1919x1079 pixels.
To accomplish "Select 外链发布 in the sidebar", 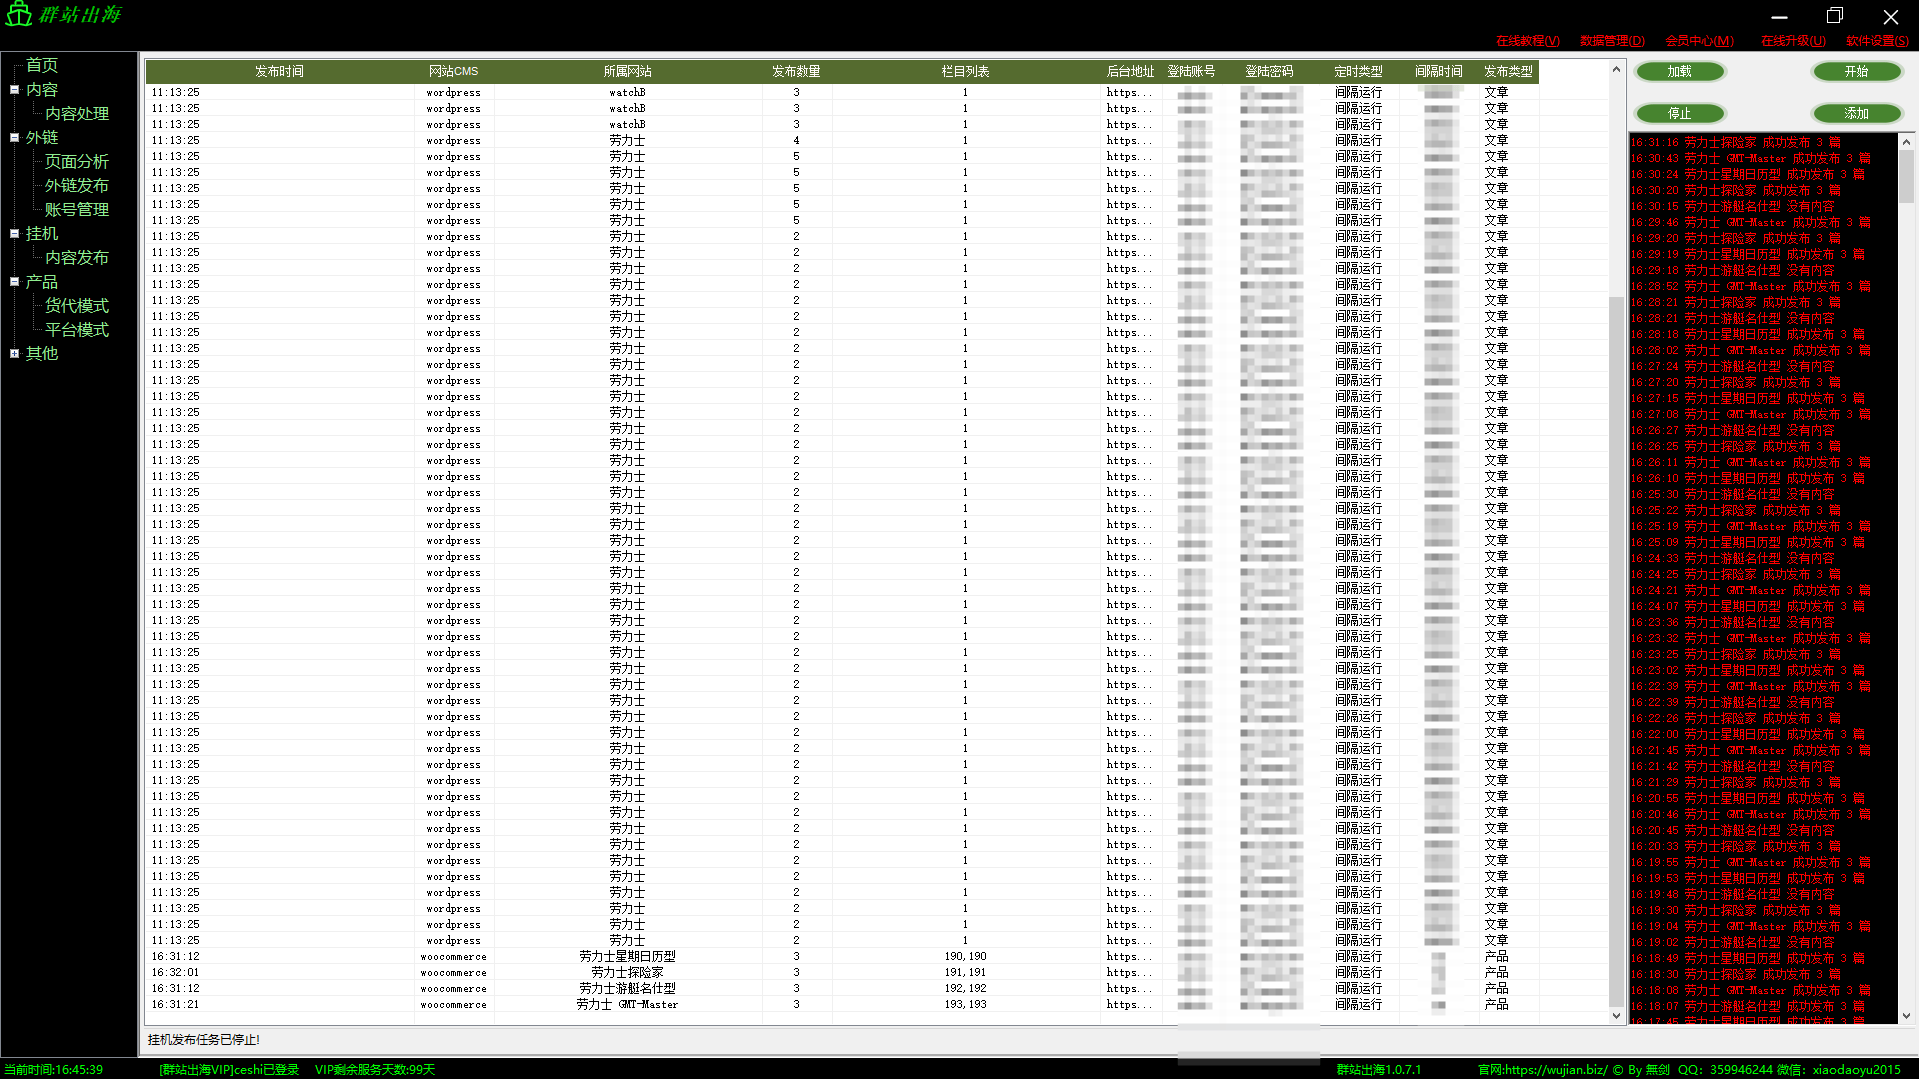I will pyautogui.click(x=77, y=185).
